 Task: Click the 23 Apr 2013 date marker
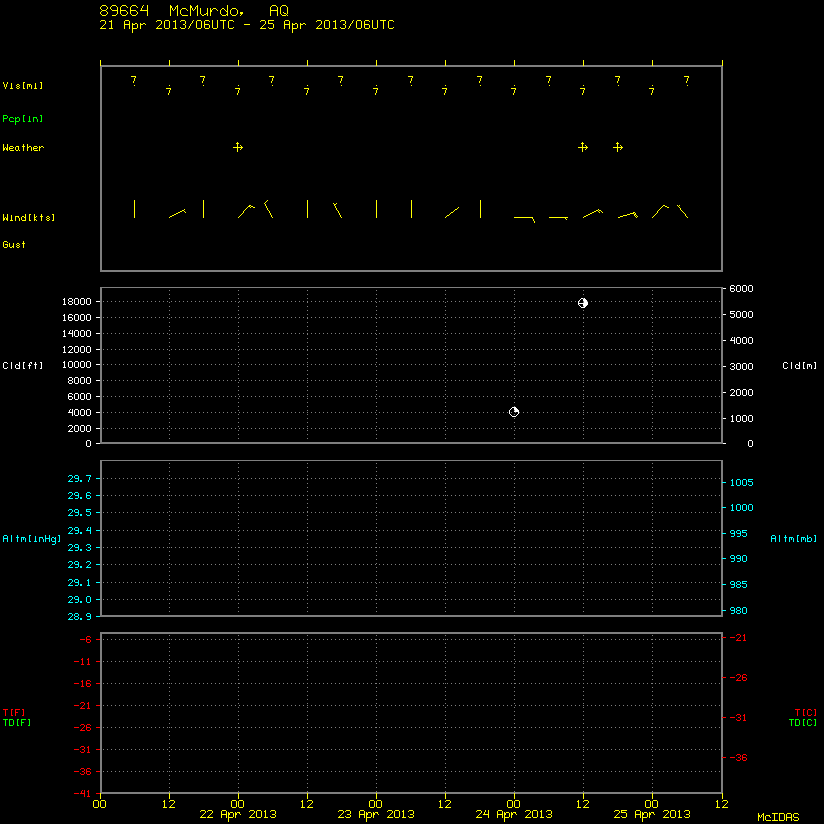click(376, 814)
